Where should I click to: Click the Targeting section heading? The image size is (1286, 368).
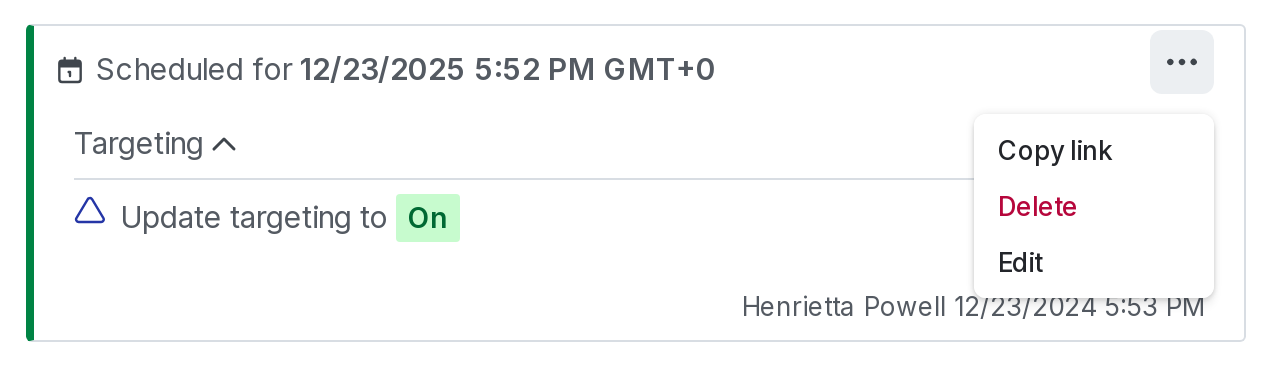pyautogui.click(x=139, y=144)
